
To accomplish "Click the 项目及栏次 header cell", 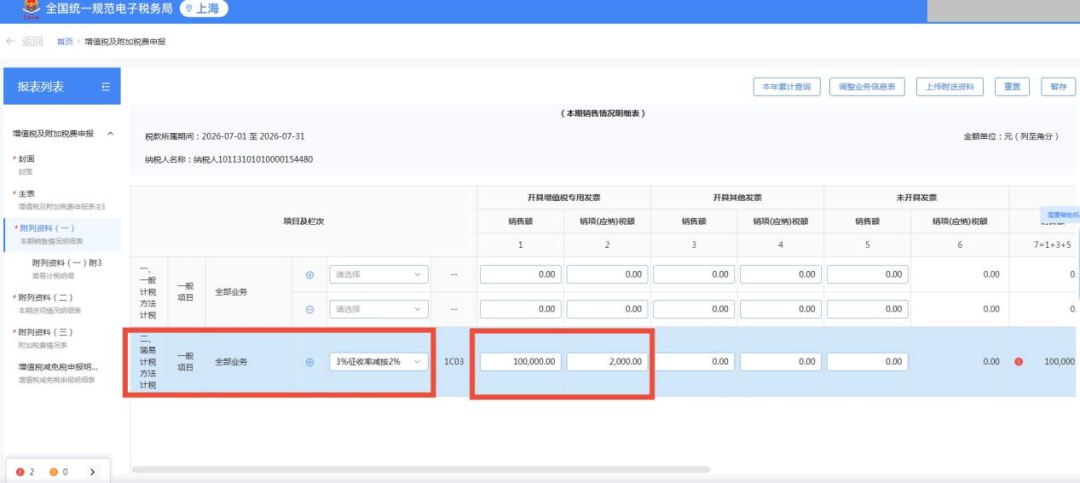I will (x=304, y=222).
